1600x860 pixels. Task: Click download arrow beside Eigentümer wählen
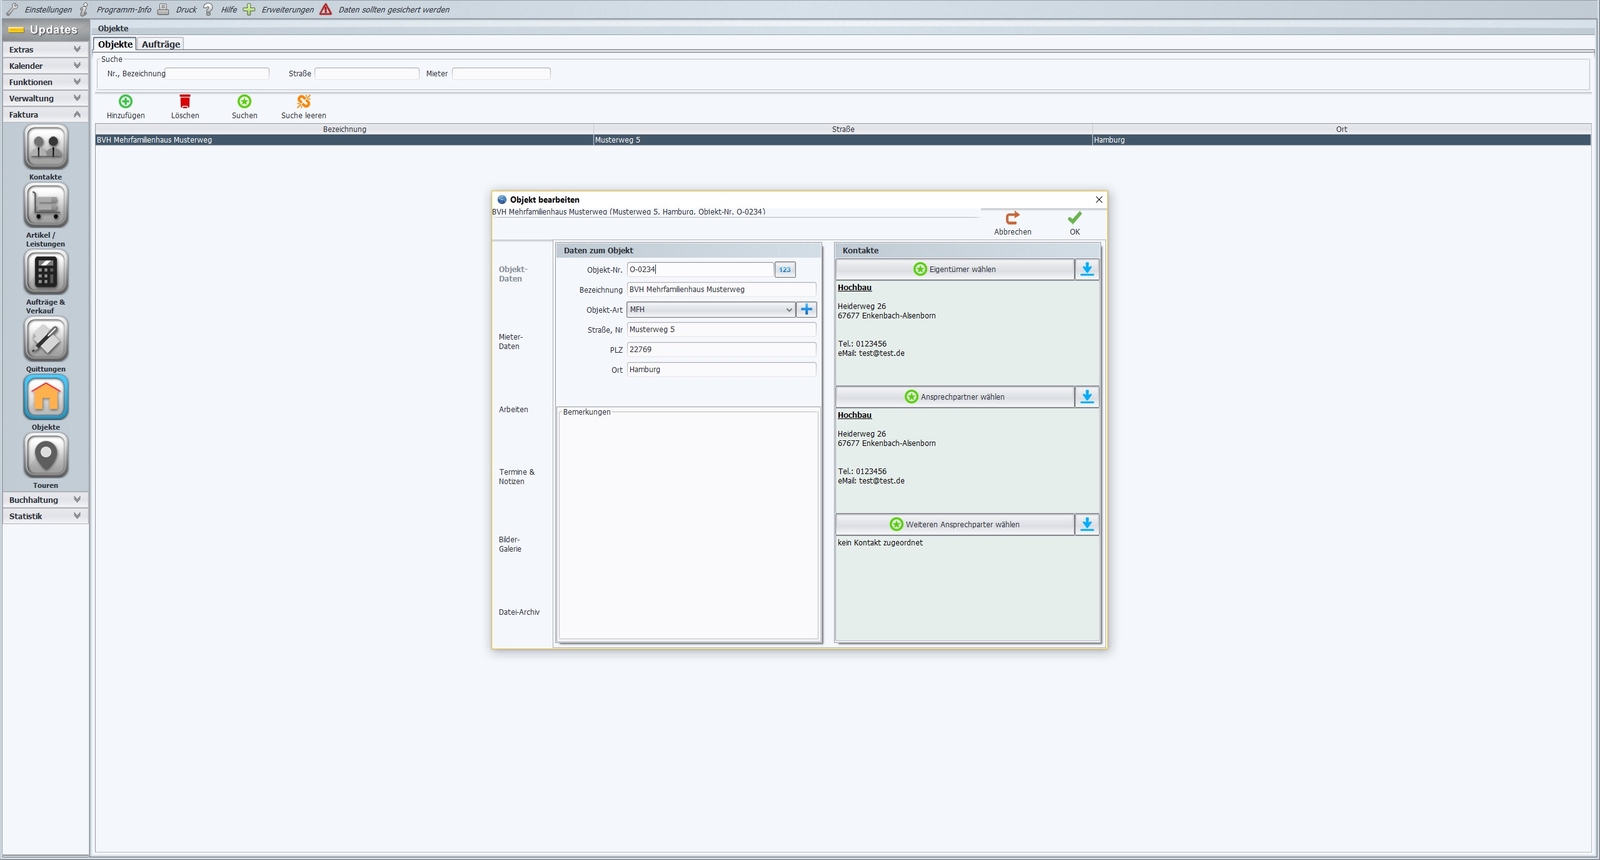point(1087,269)
